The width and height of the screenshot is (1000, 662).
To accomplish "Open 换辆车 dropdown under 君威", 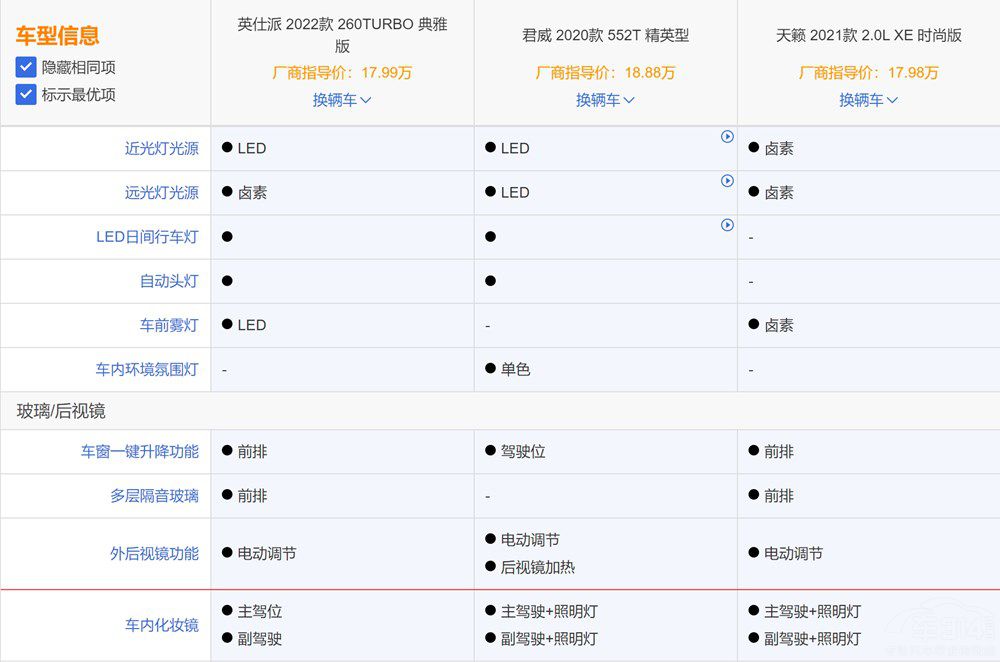I will click(605, 100).
